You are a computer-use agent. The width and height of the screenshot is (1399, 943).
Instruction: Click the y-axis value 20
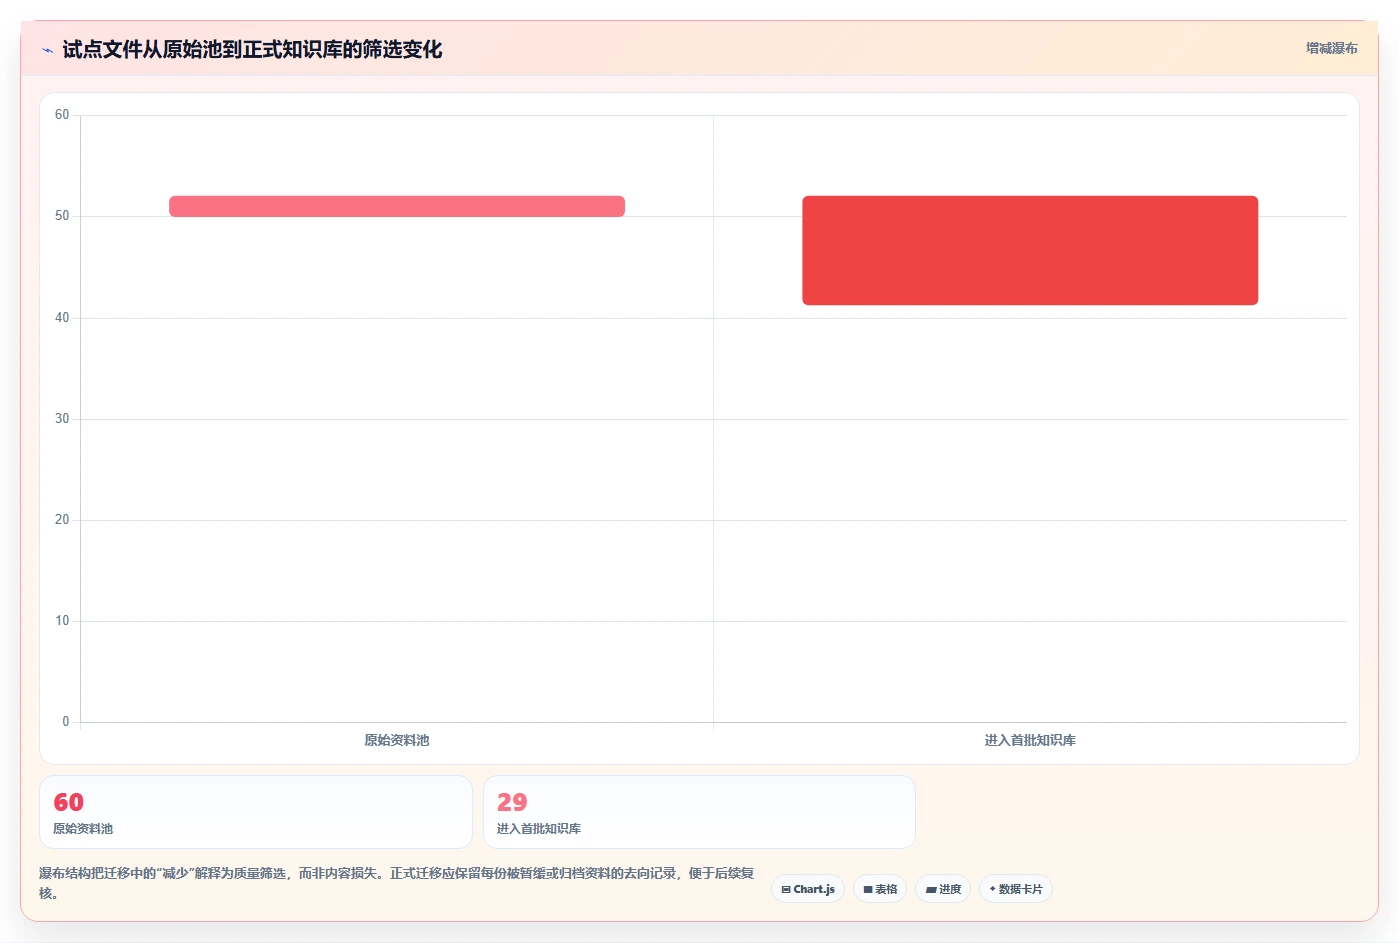click(x=62, y=520)
